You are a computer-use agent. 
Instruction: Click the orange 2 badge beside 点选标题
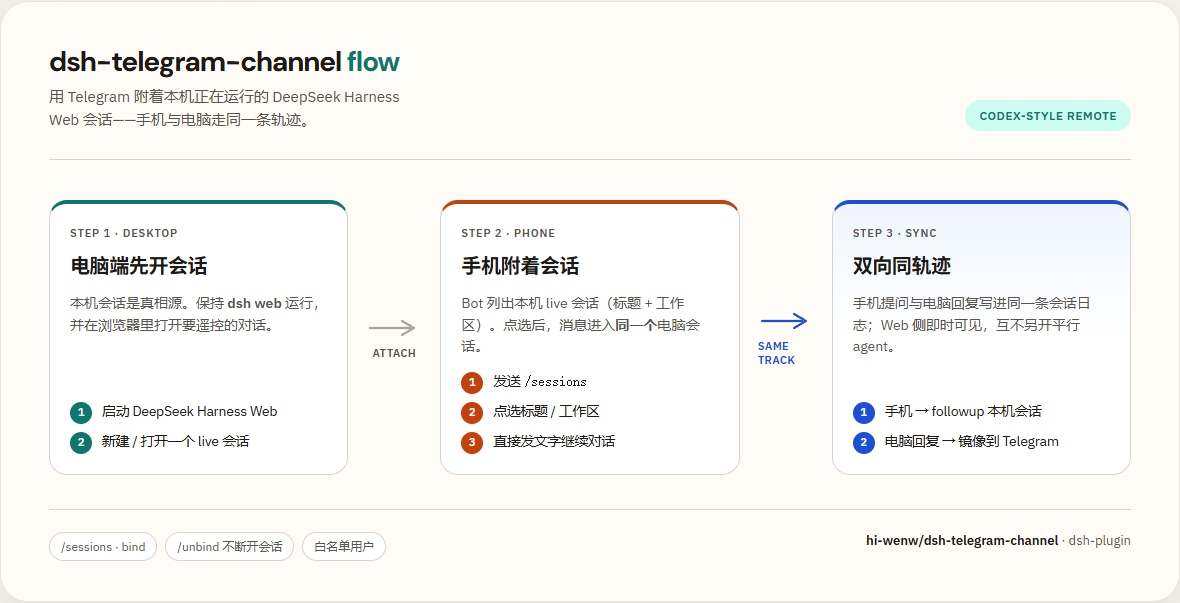[472, 412]
